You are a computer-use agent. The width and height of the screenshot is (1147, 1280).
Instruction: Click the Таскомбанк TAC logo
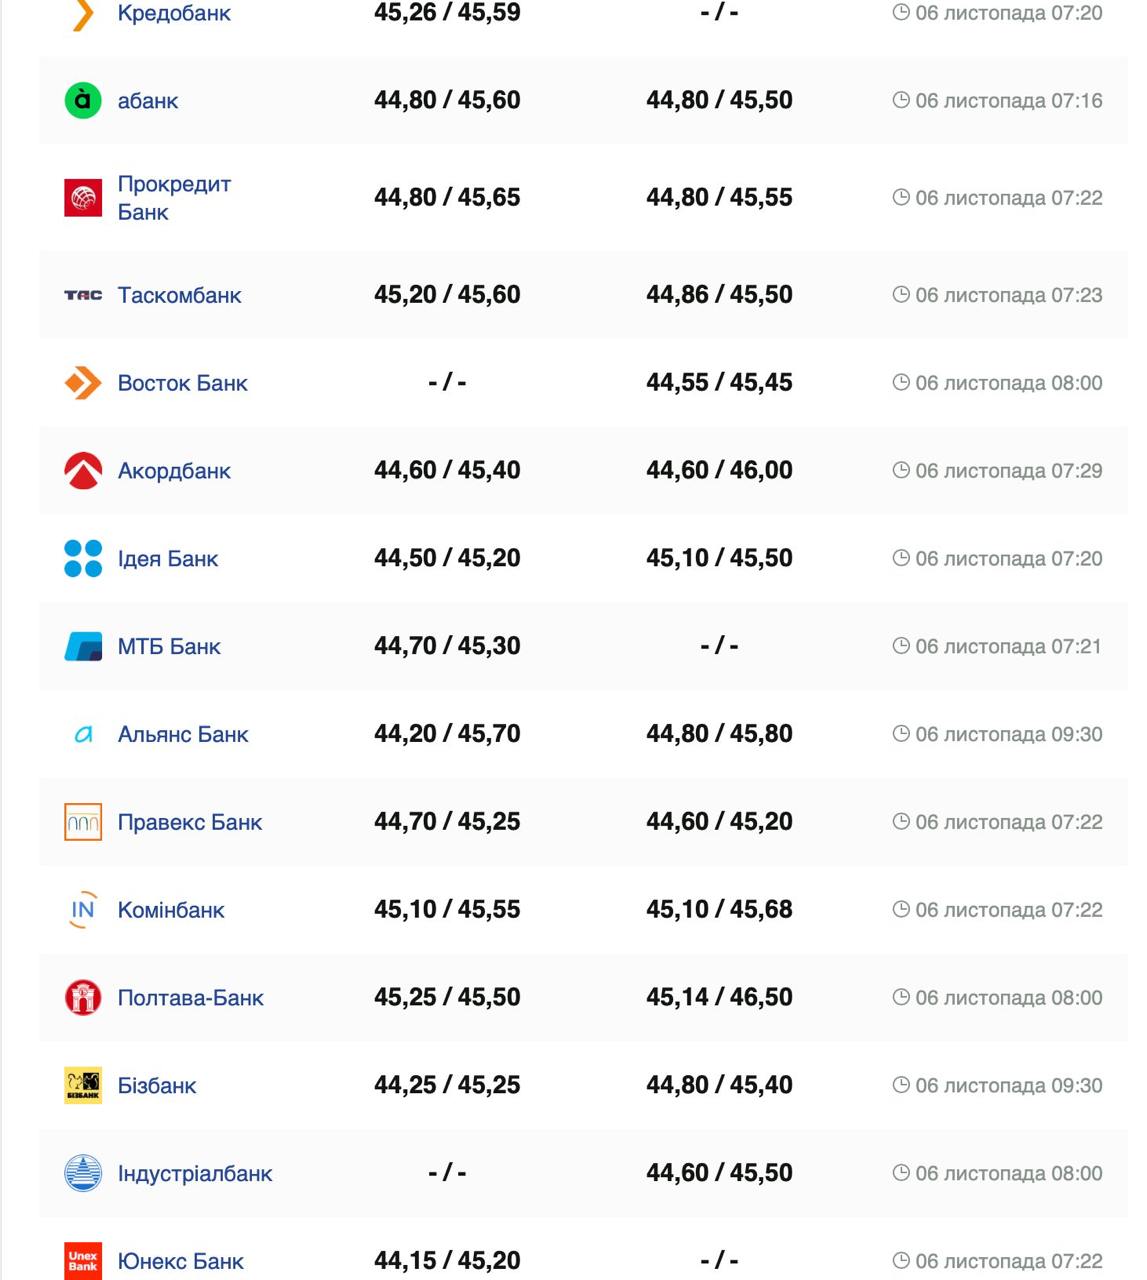tap(83, 295)
